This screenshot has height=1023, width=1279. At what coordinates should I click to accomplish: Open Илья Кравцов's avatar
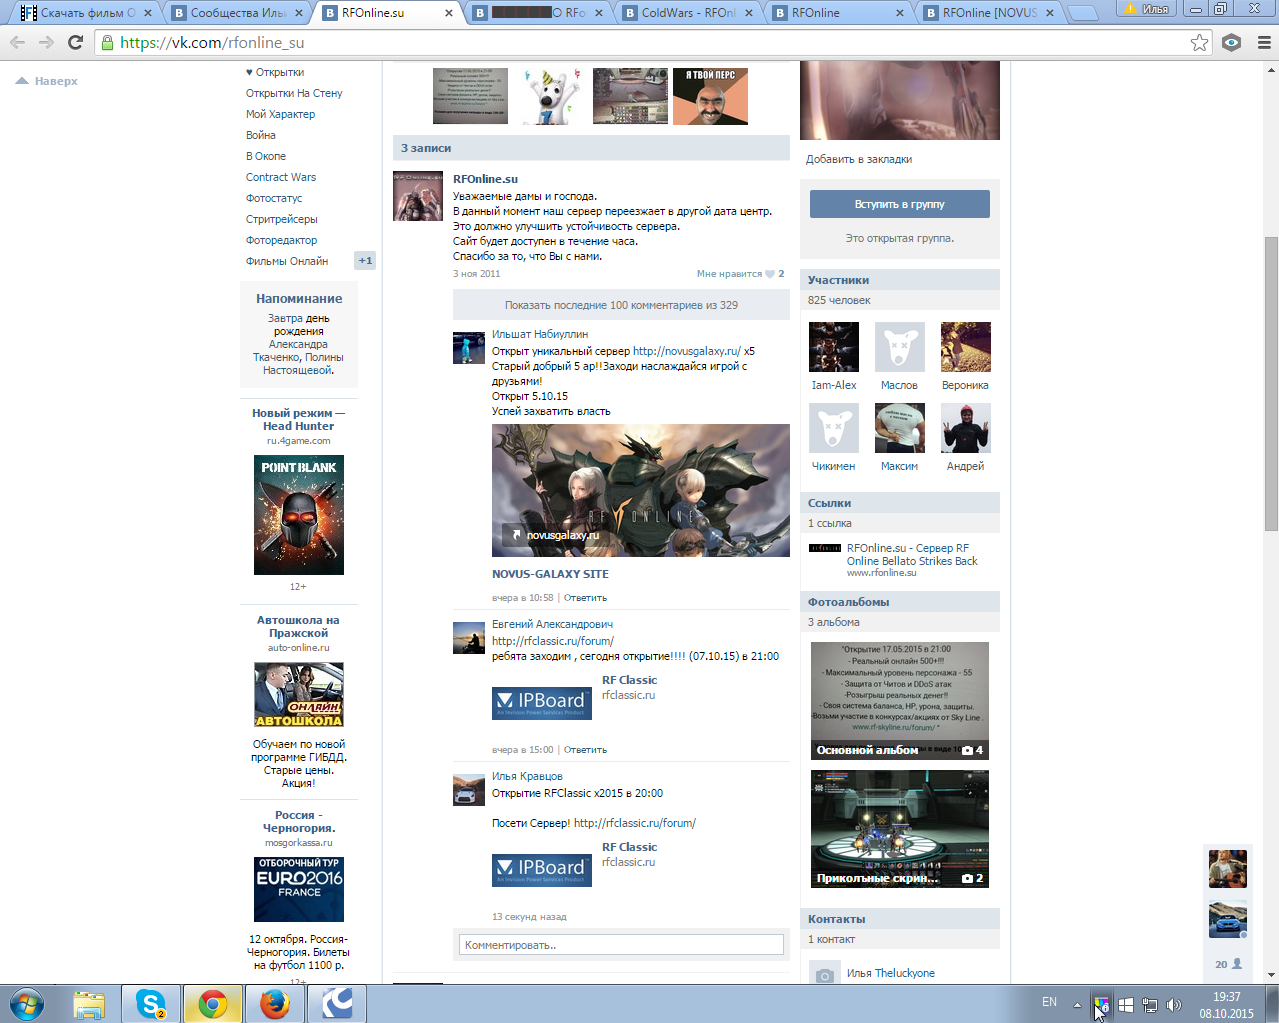(x=469, y=790)
